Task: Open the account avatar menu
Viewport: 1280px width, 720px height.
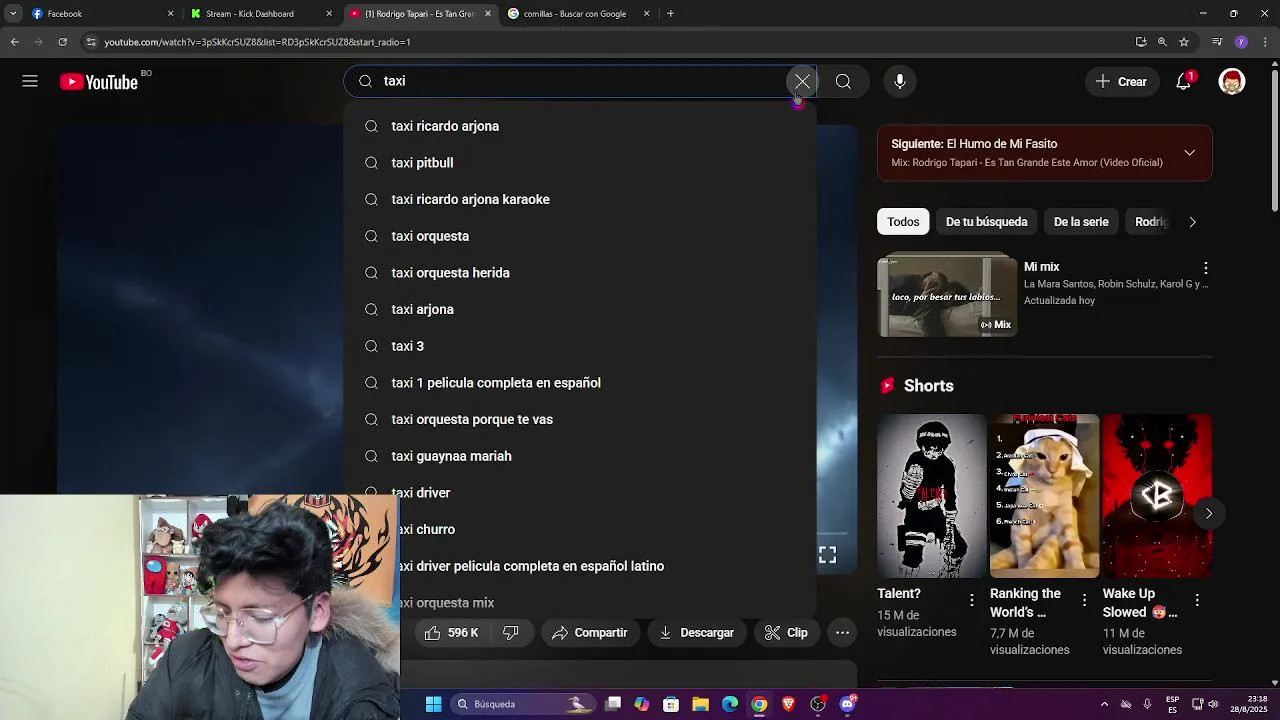Action: (1232, 82)
